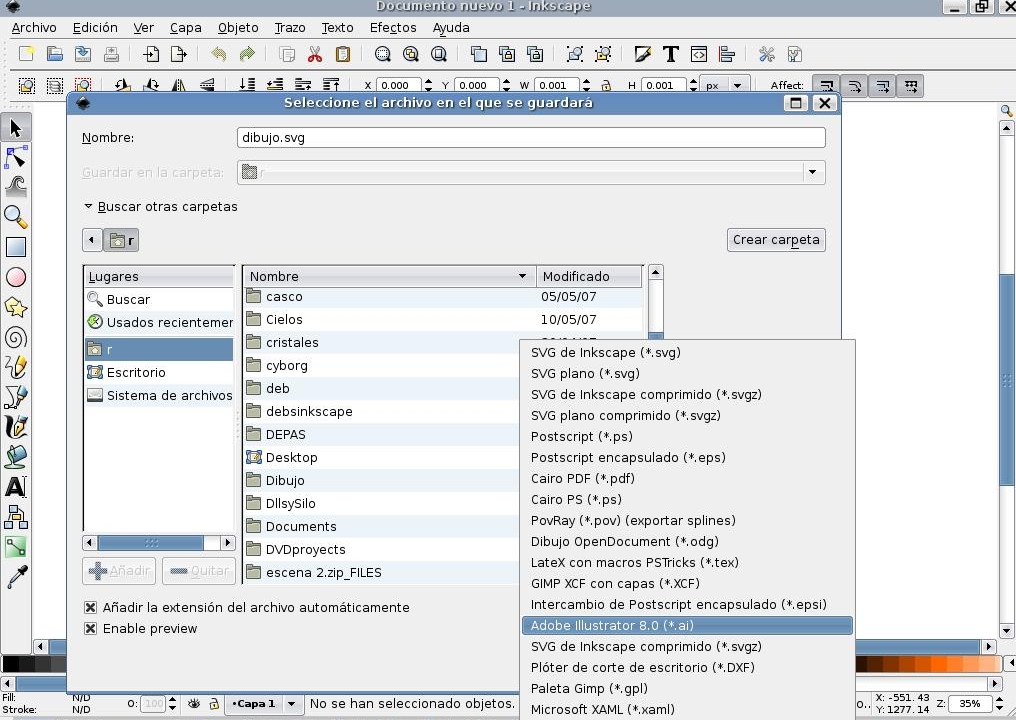1016x720 pixels.
Task: Click the new document icon
Action: [27, 54]
